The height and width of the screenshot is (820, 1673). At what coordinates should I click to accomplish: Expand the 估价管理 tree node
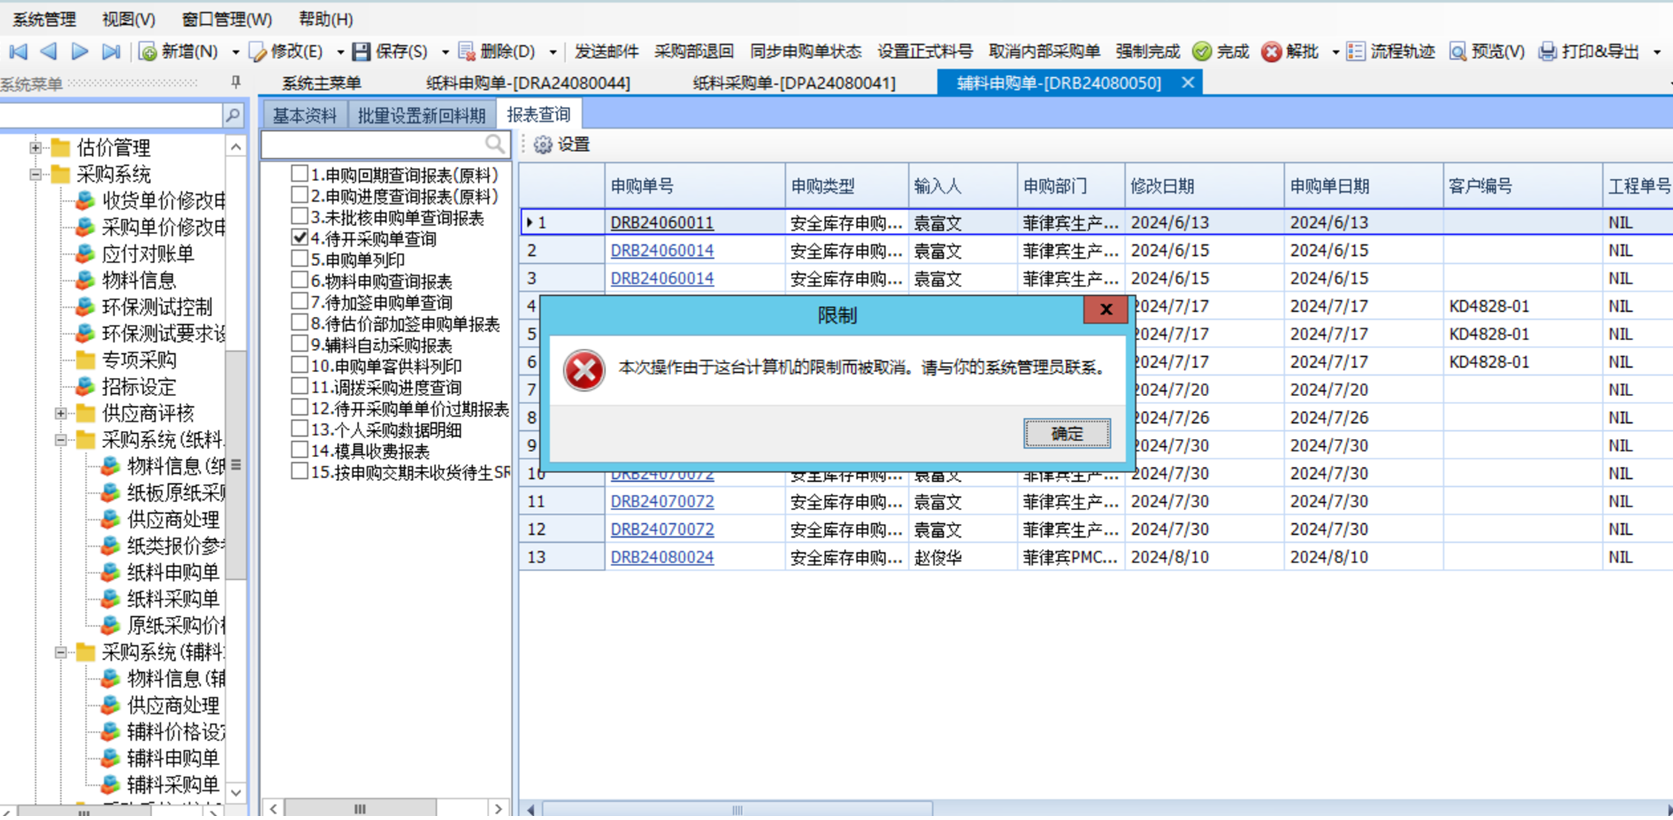pos(35,148)
